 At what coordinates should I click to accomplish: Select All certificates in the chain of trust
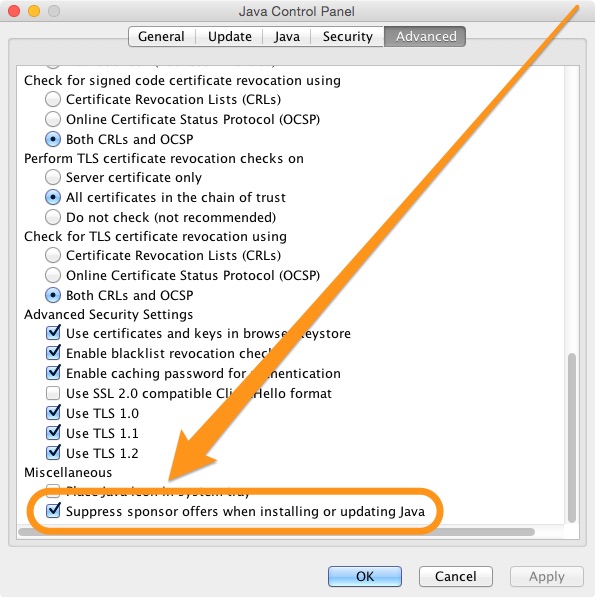pyautogui.click(x=53, y=197)
